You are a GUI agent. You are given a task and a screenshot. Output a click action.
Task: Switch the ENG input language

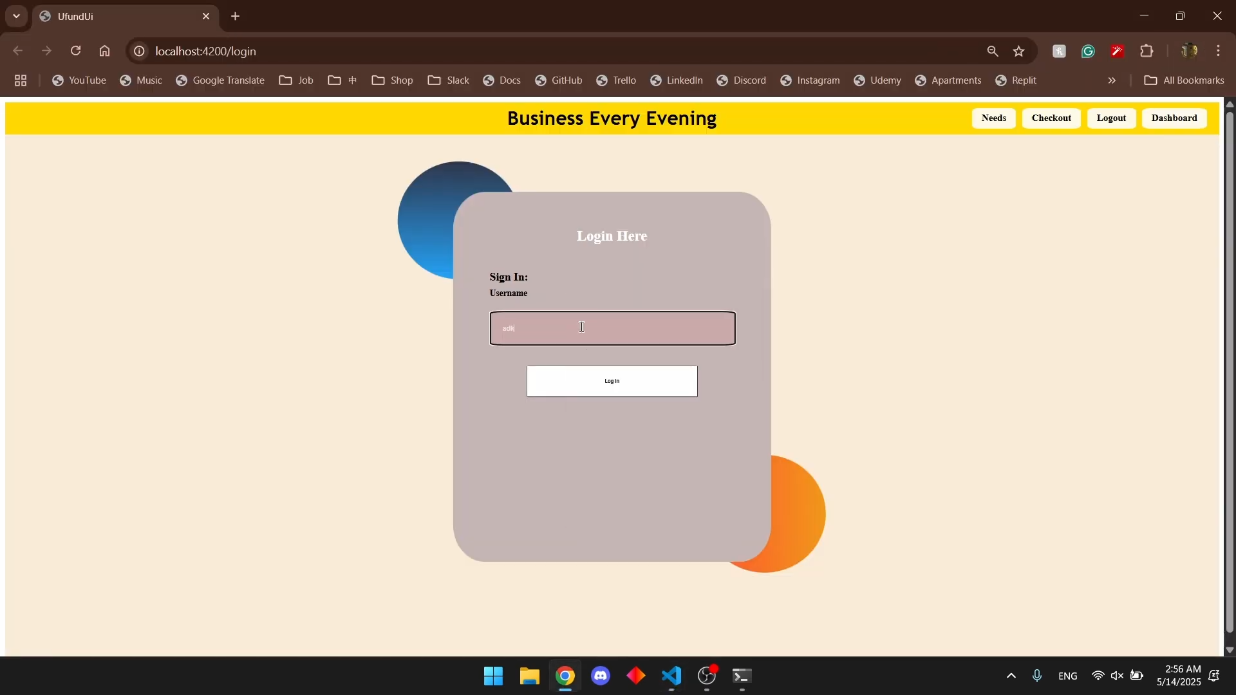(x=1068, y=676)
